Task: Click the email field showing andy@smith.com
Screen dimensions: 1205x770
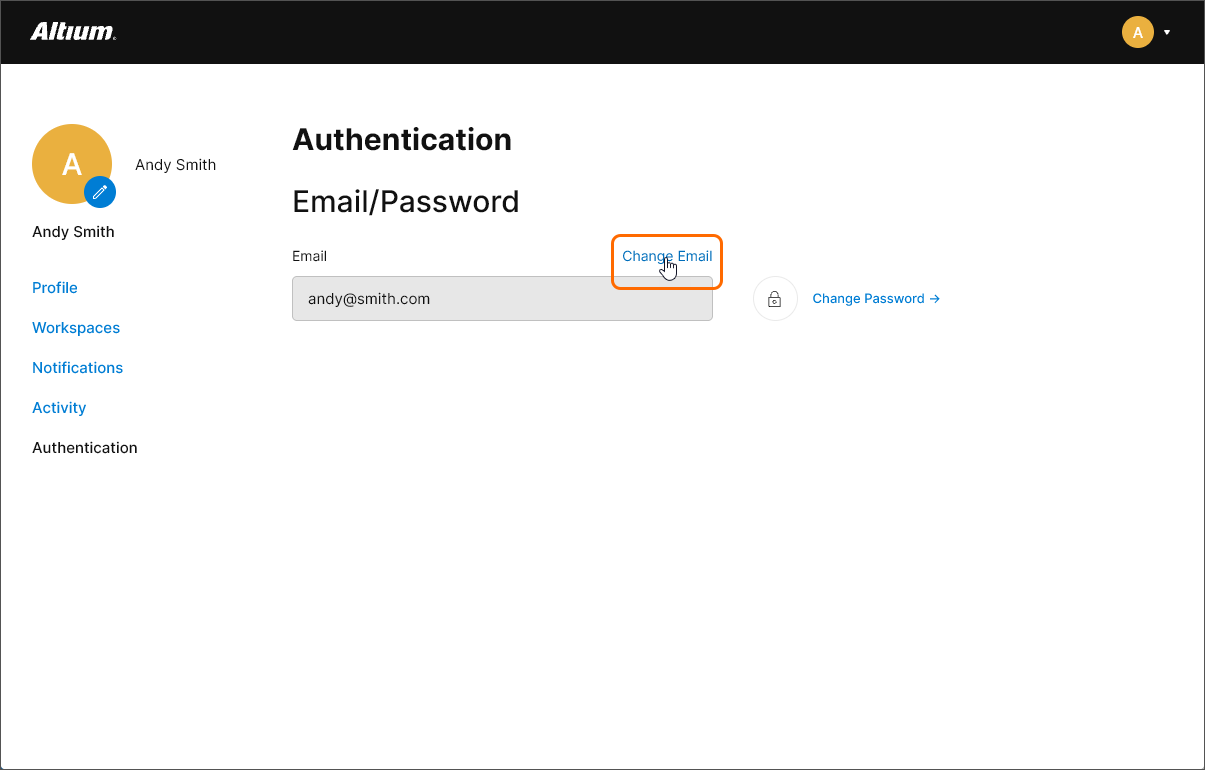Action: (x=502, y=299)
